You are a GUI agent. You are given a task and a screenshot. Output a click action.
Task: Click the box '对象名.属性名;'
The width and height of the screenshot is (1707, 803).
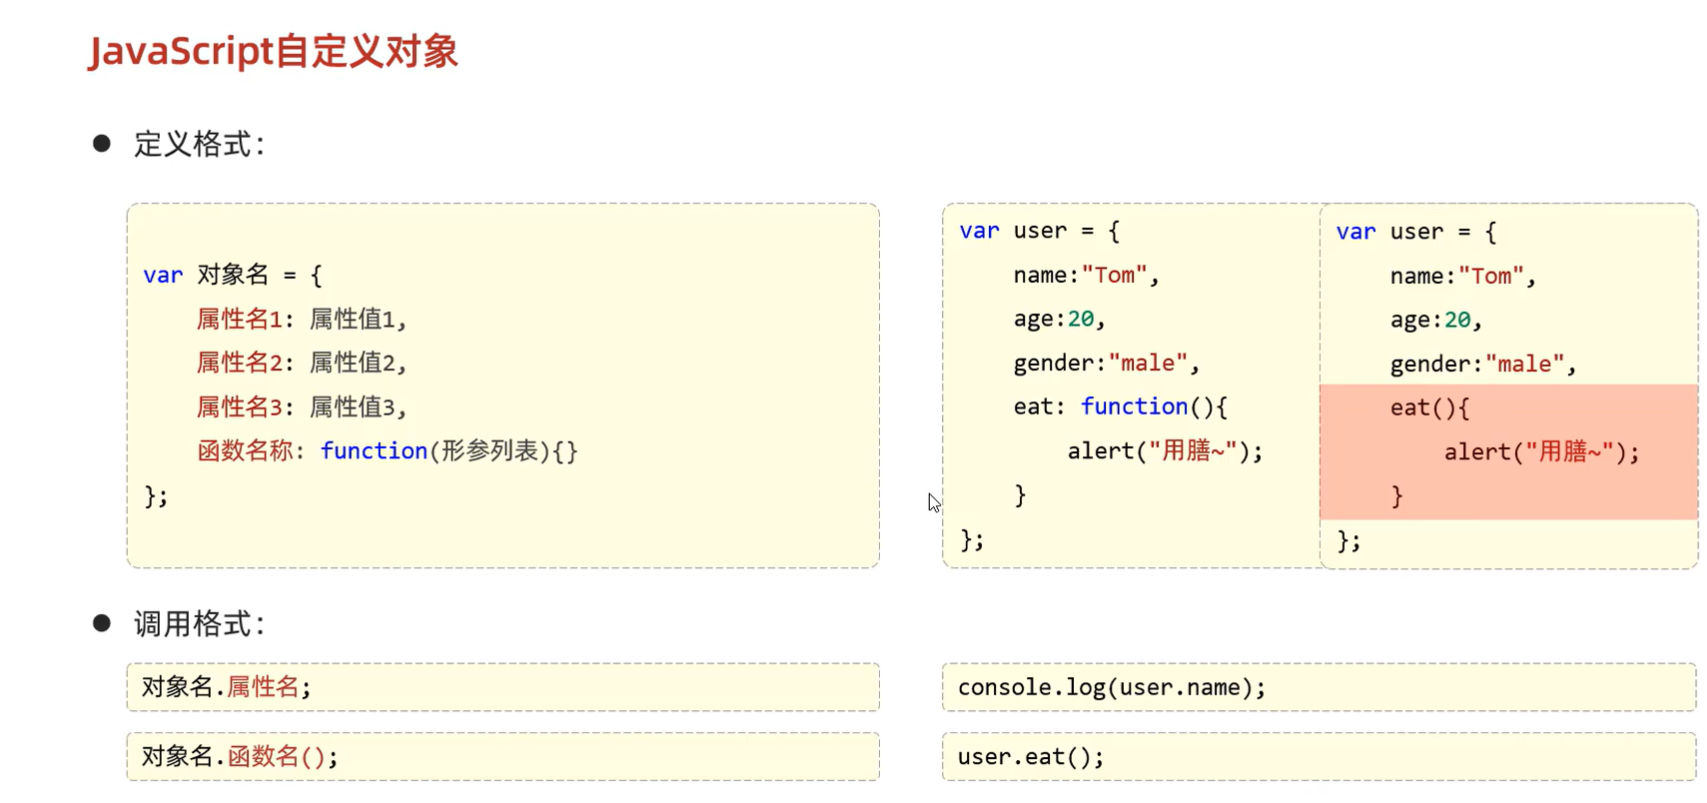click(x=503, y=687)
